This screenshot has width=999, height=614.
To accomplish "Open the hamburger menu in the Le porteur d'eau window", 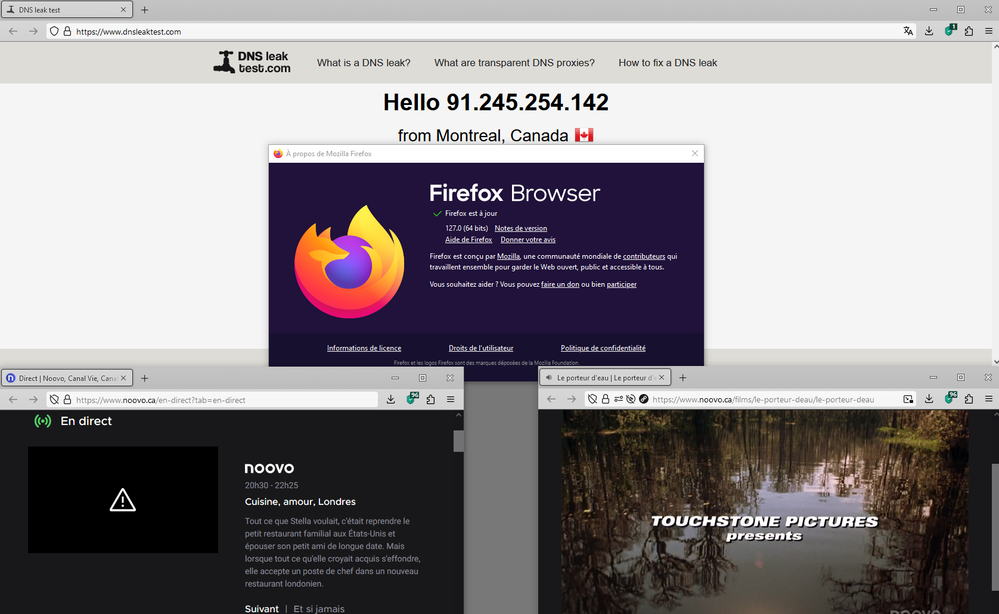I will (989, 399).
